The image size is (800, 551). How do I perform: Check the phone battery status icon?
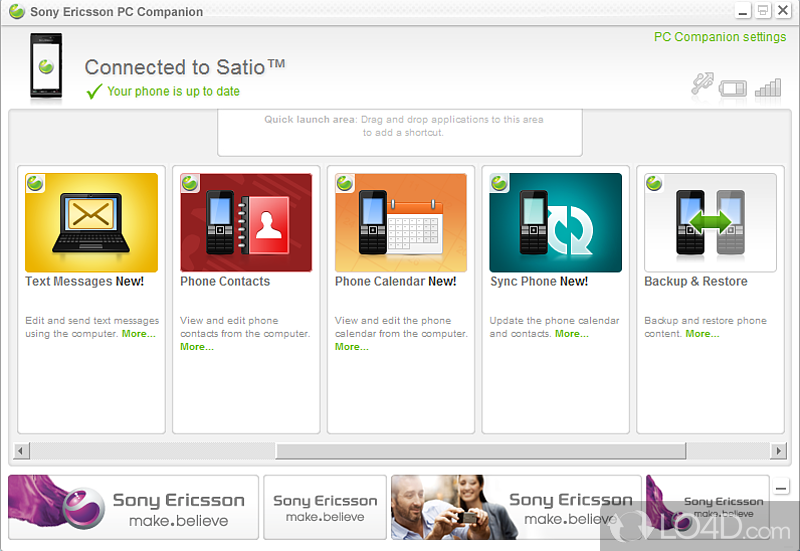point(735,86)
